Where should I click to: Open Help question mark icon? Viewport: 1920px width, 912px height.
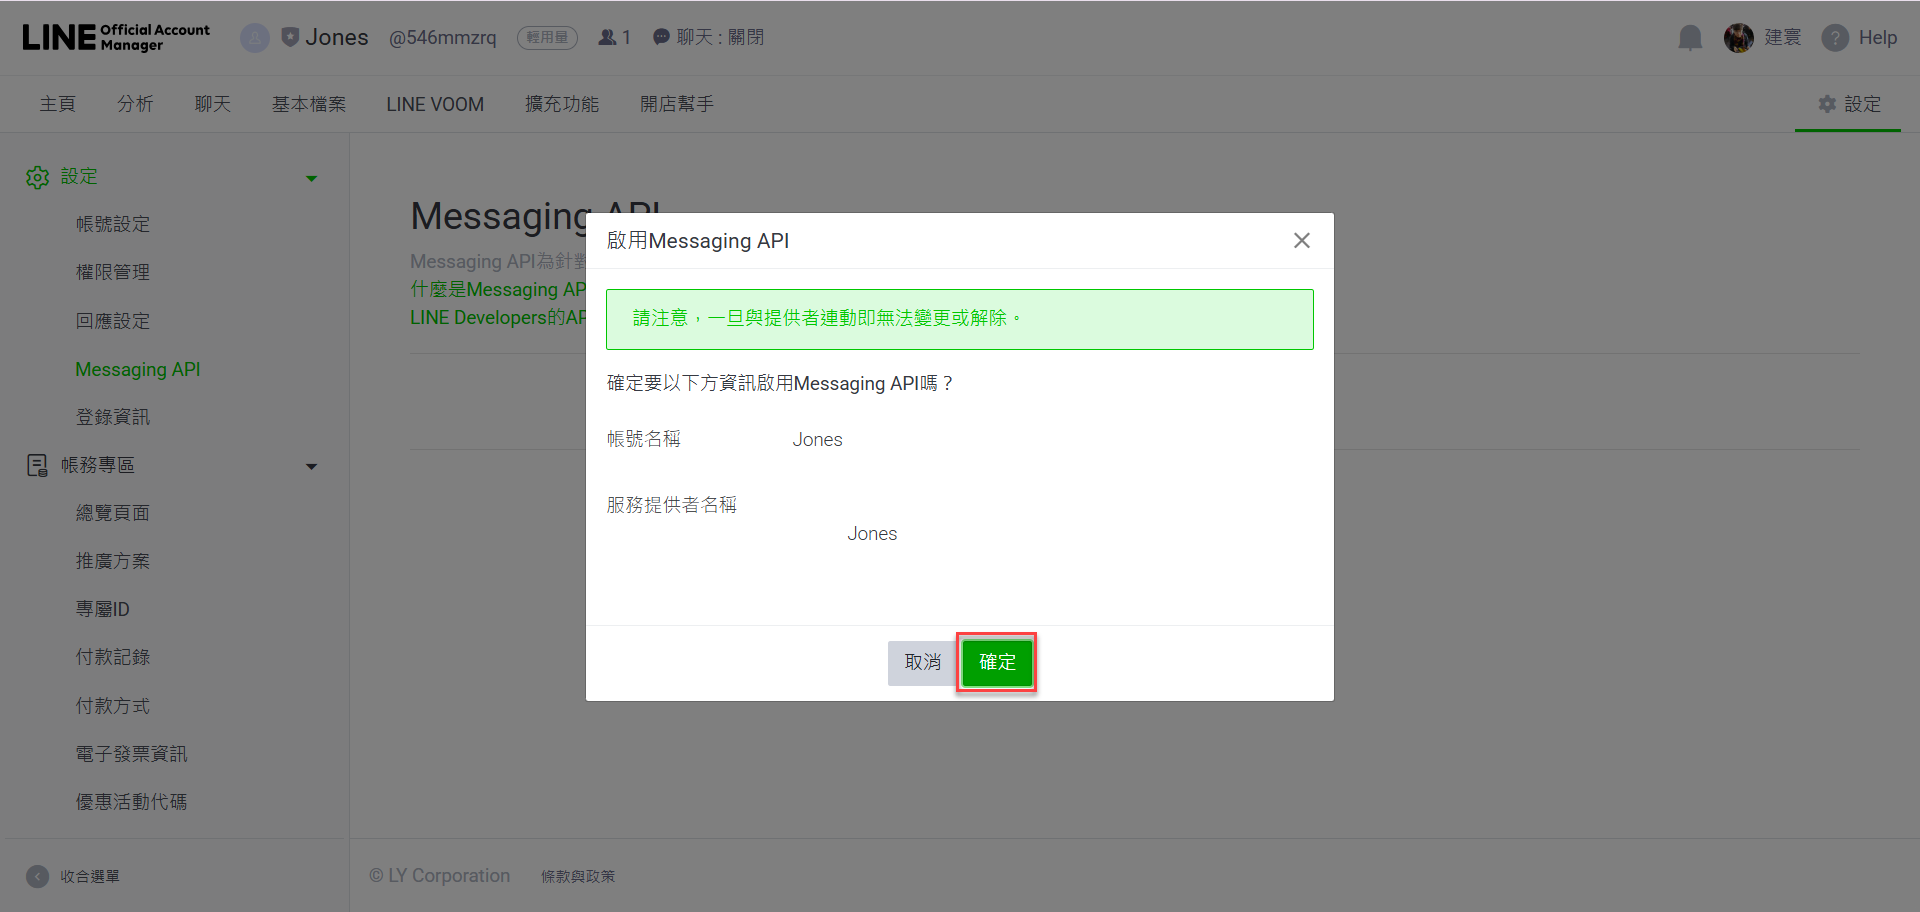(1835, 38)
